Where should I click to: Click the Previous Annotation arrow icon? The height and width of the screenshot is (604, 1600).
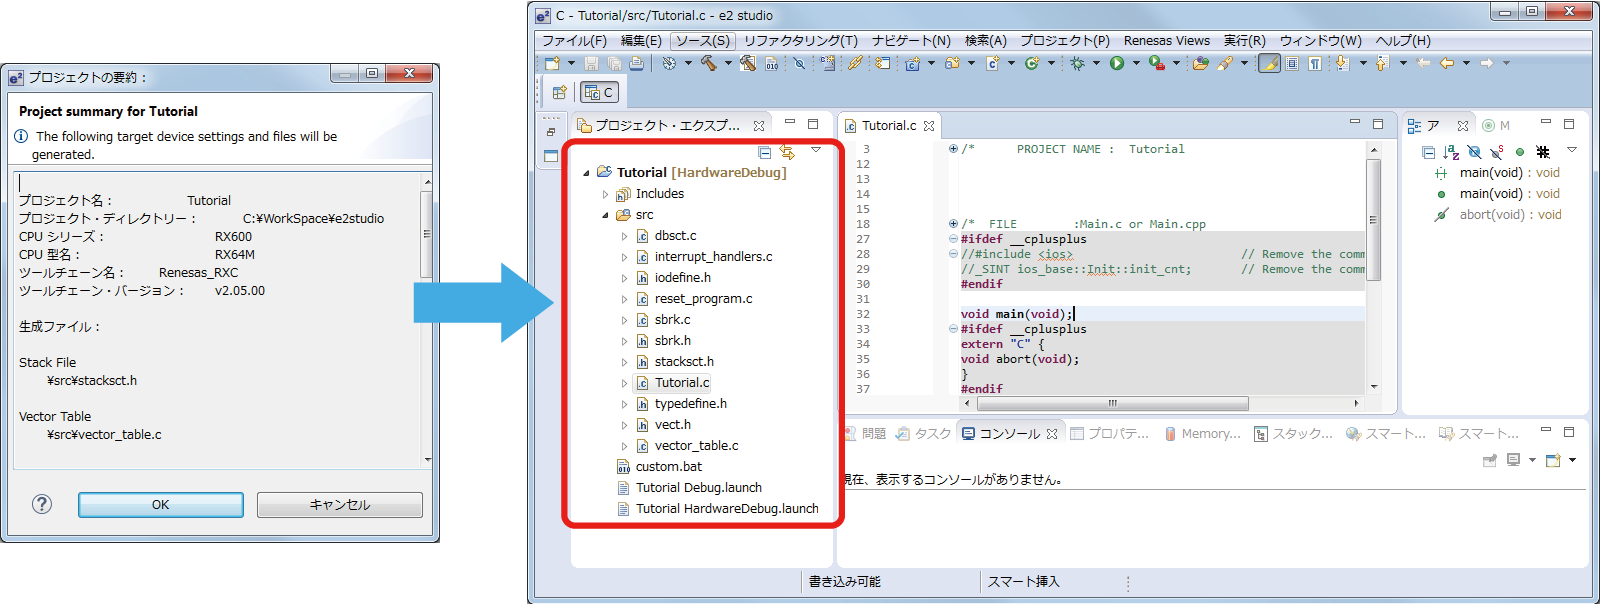click(1382, 63)
